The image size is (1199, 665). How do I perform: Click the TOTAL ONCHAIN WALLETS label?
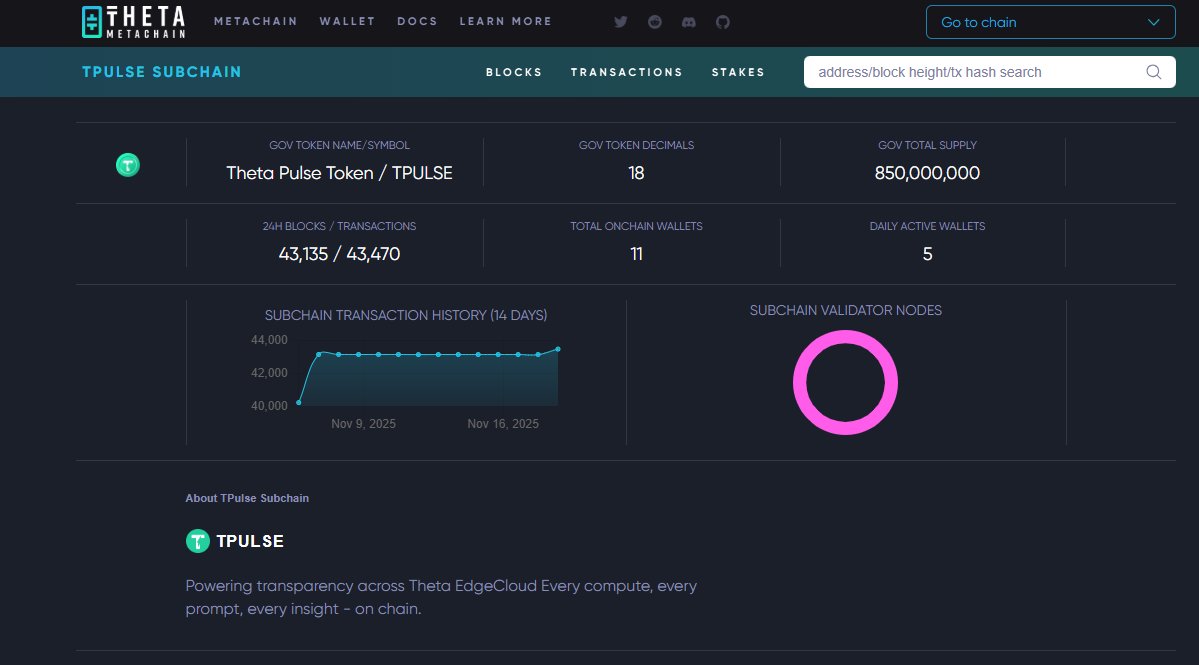click(x=636, y=226)
